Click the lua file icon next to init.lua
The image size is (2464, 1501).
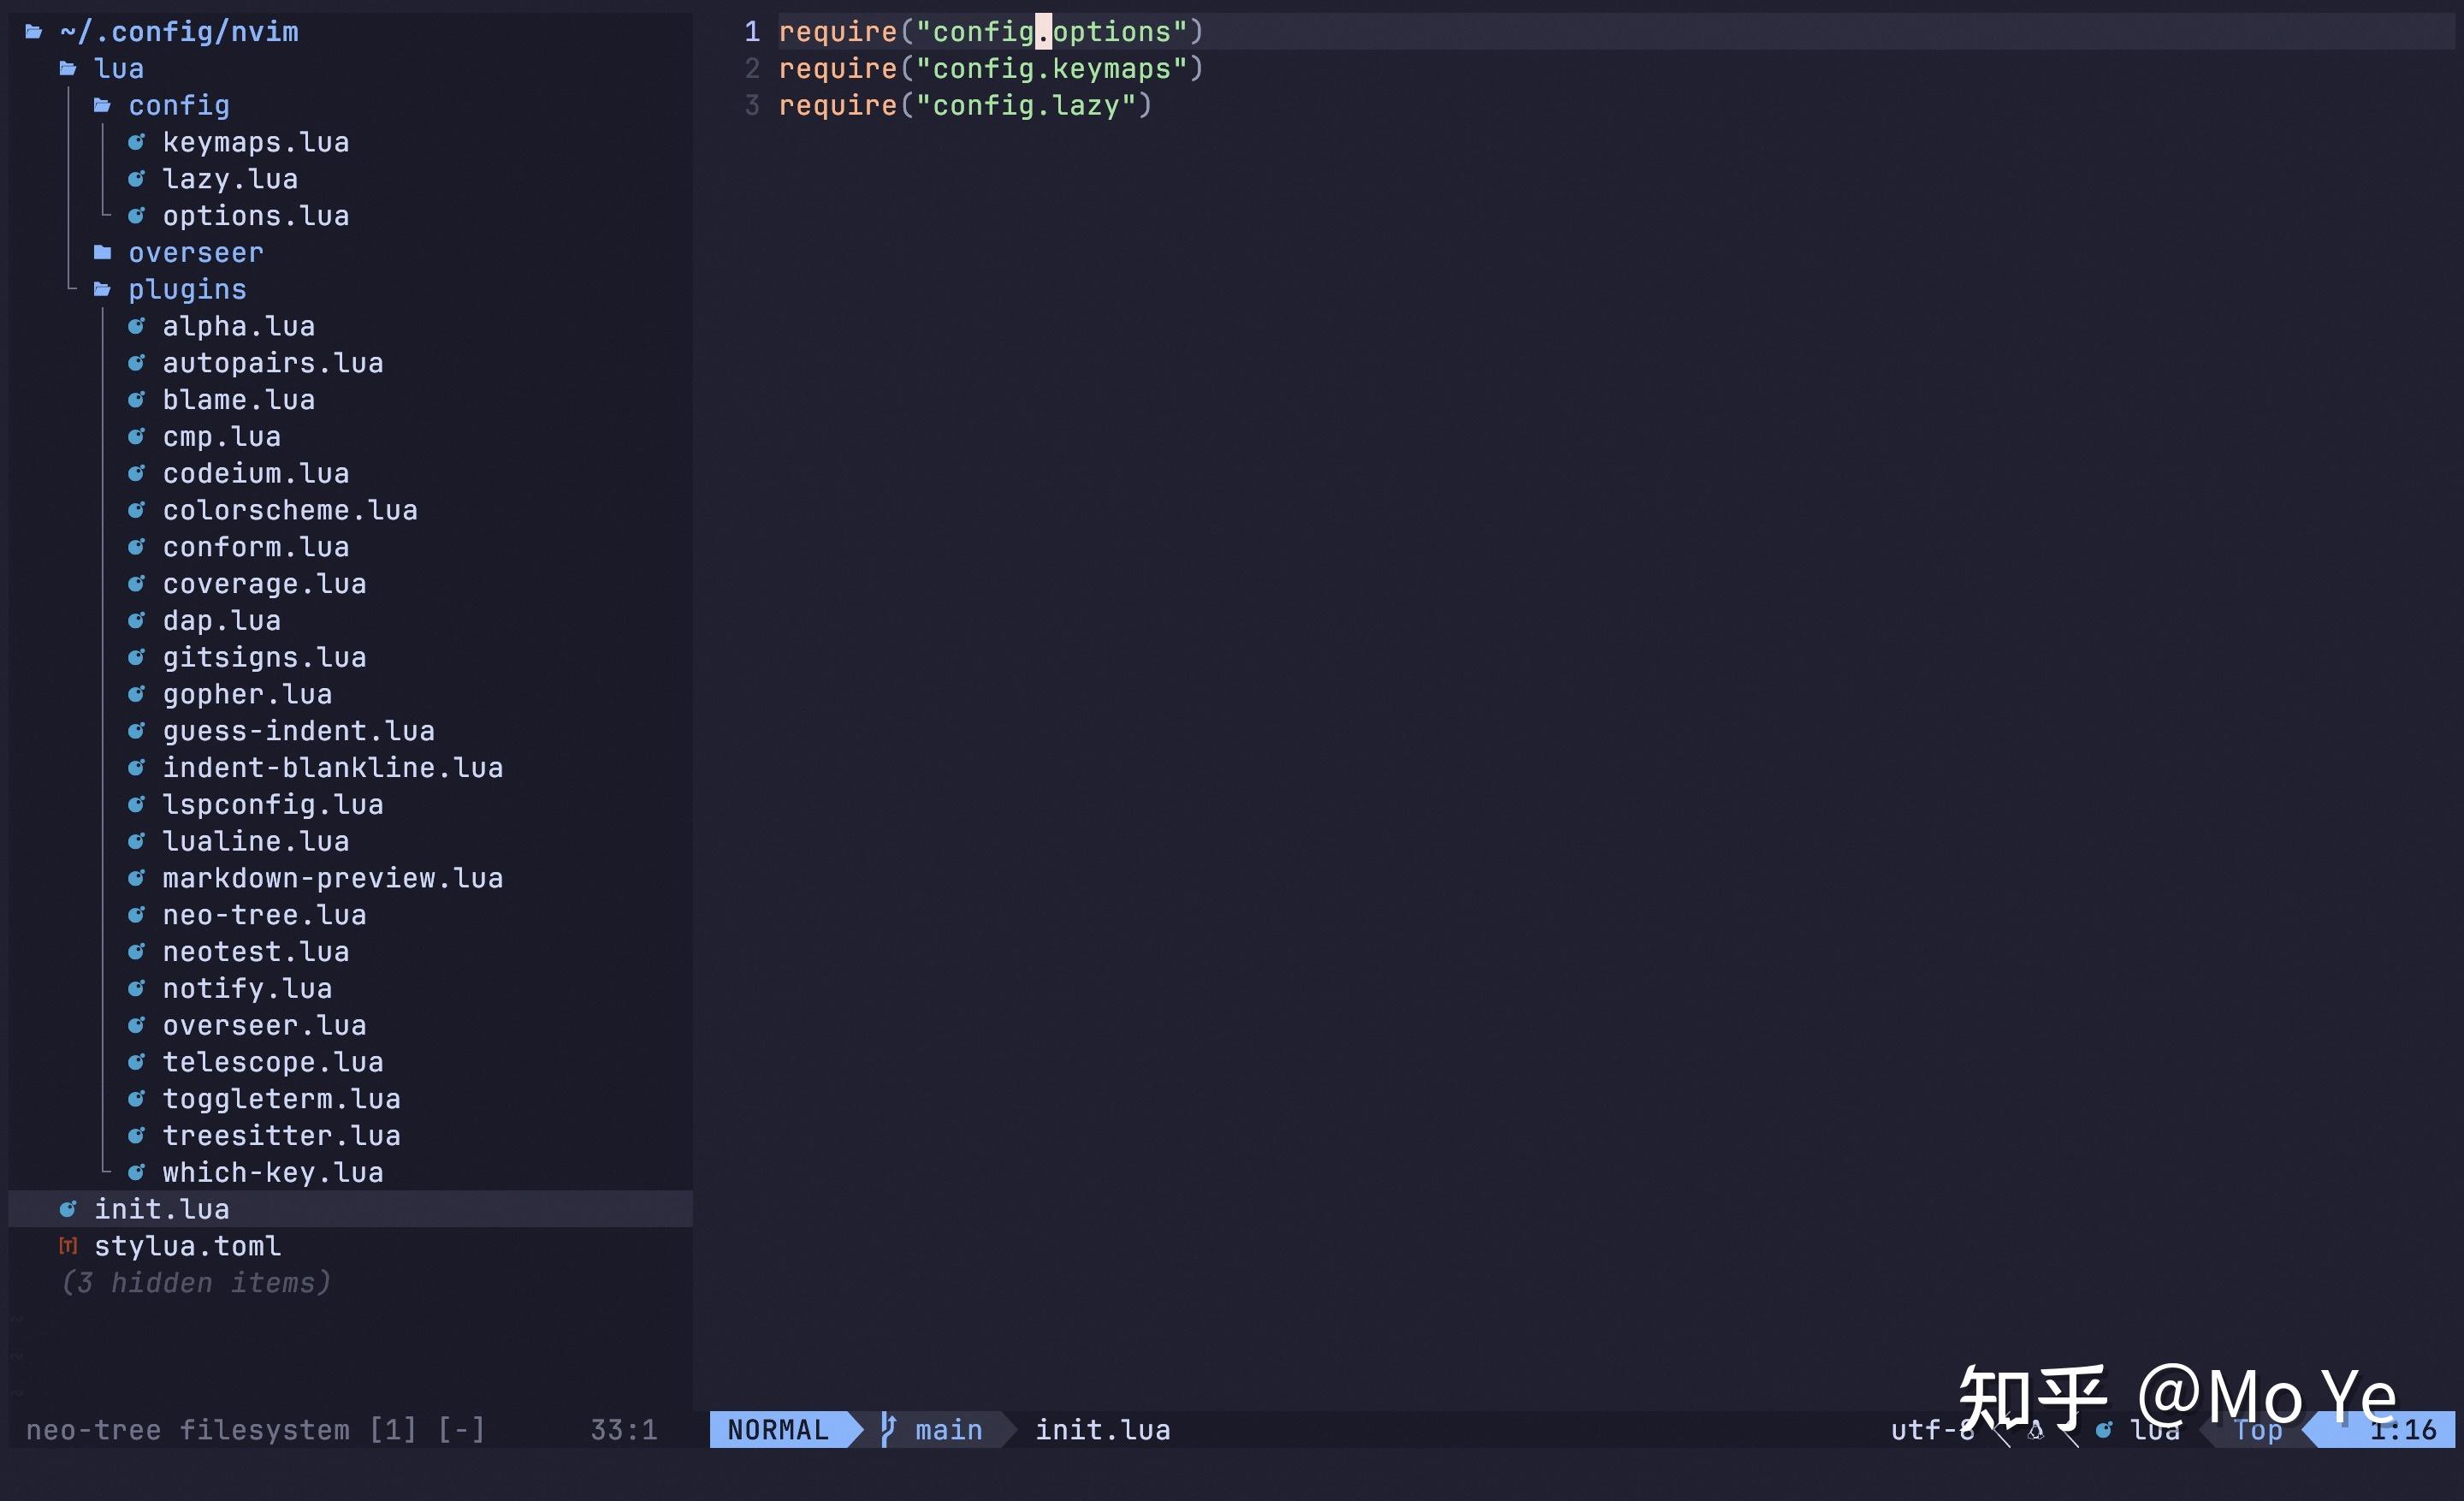pos(68,1208)
